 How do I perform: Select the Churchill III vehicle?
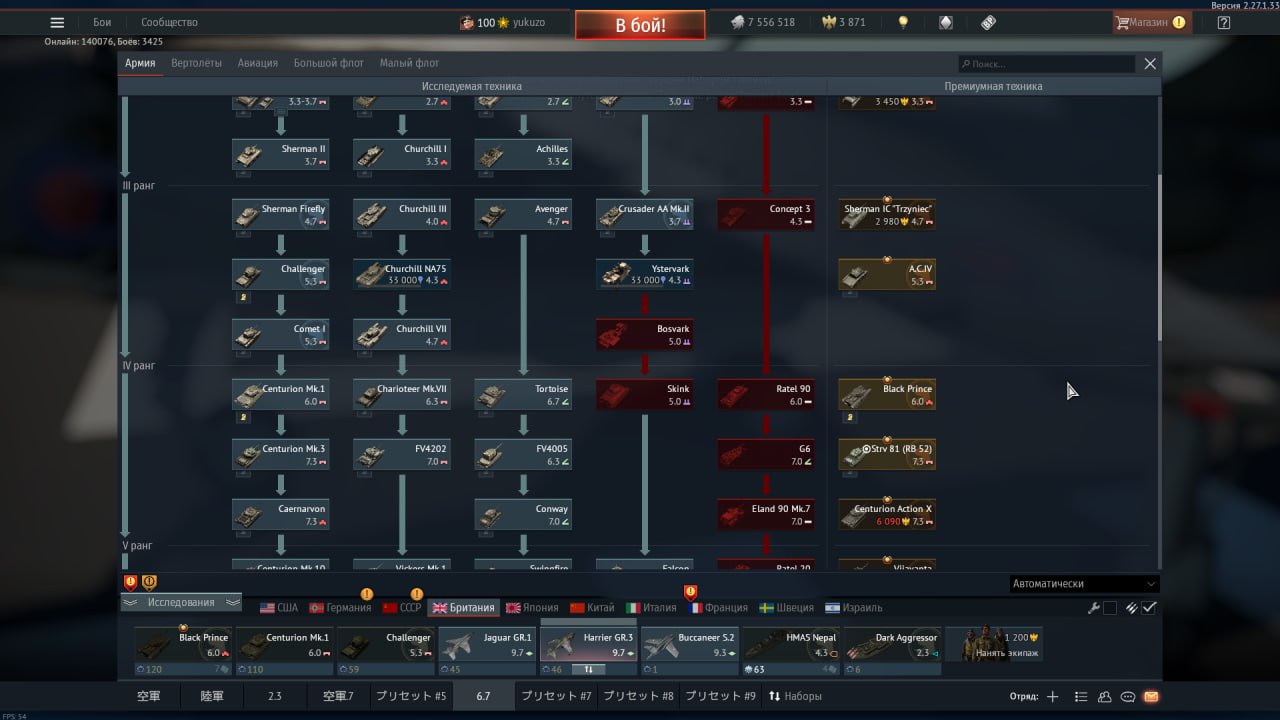(x=402, y=215)
